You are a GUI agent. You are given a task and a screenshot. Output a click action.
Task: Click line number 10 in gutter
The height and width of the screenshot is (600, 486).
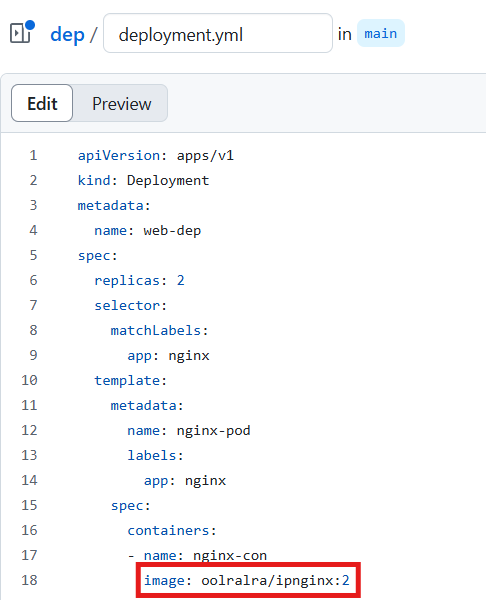[29, 380]
